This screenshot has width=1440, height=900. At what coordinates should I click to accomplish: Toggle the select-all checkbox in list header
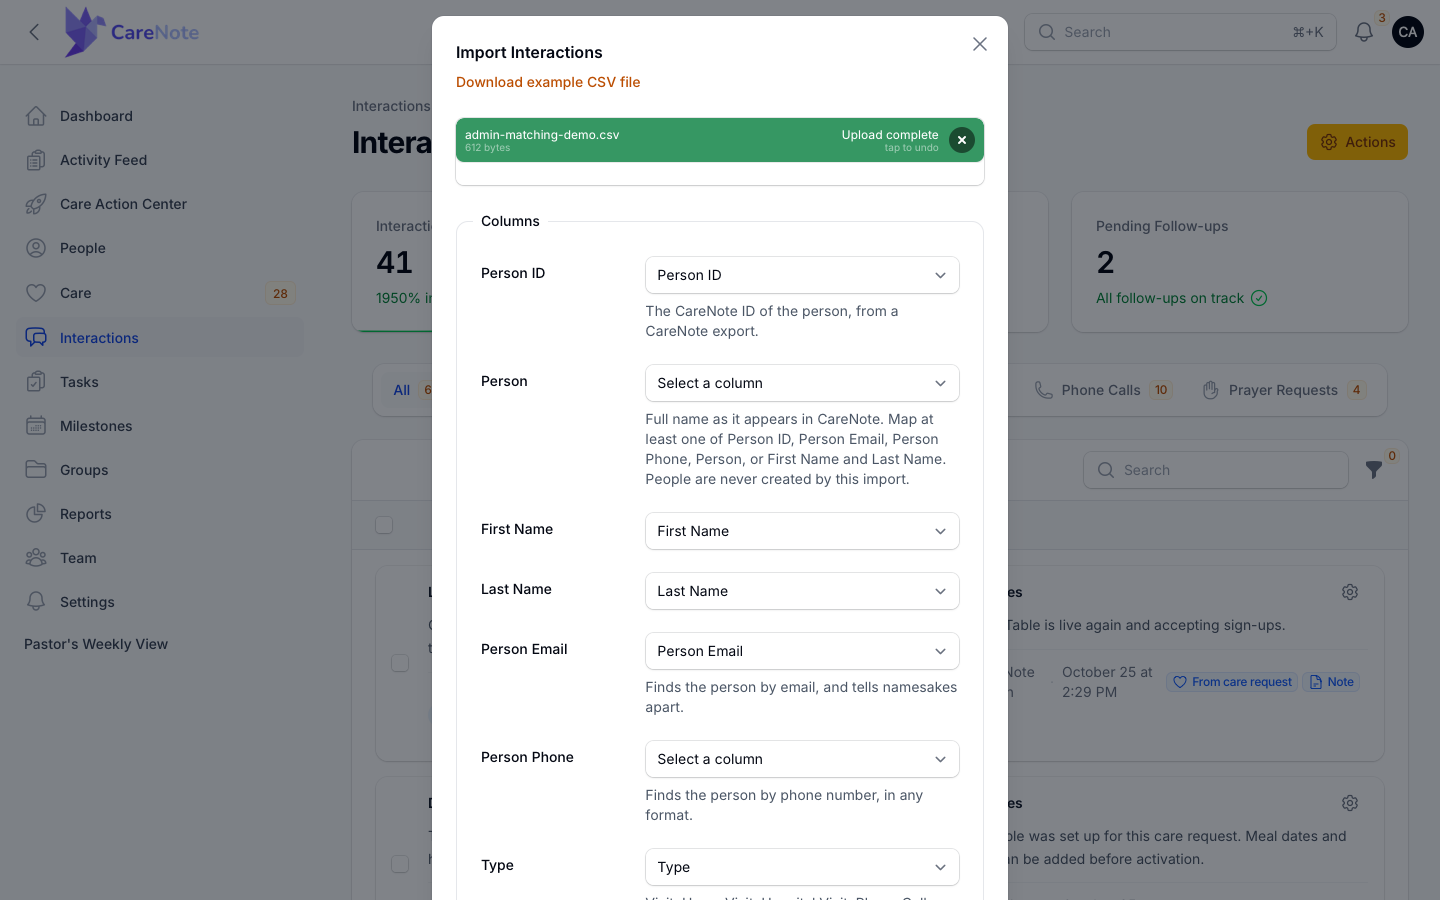(x=384, y=525)
